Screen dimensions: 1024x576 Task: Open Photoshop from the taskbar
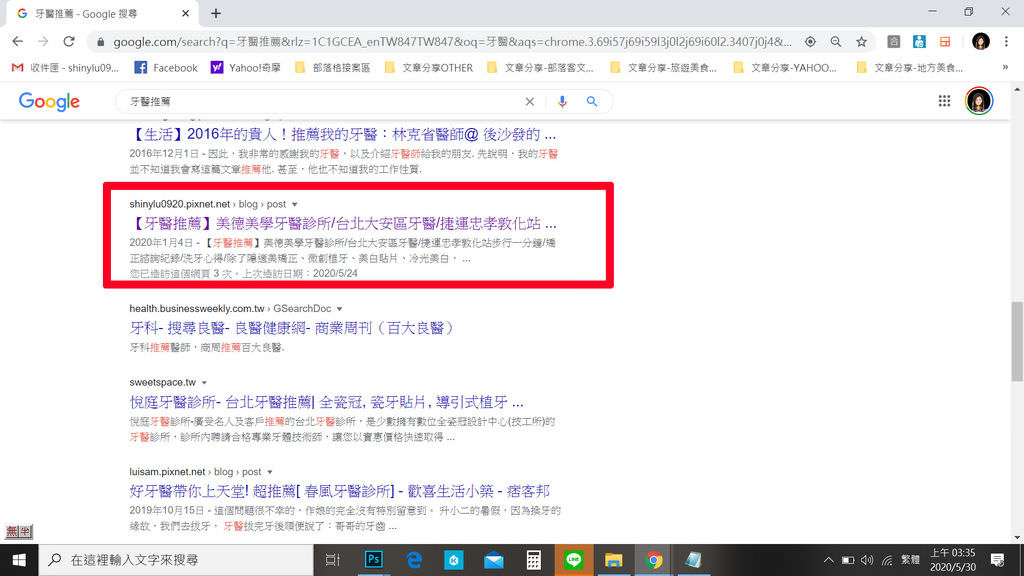tap(374, 560)
